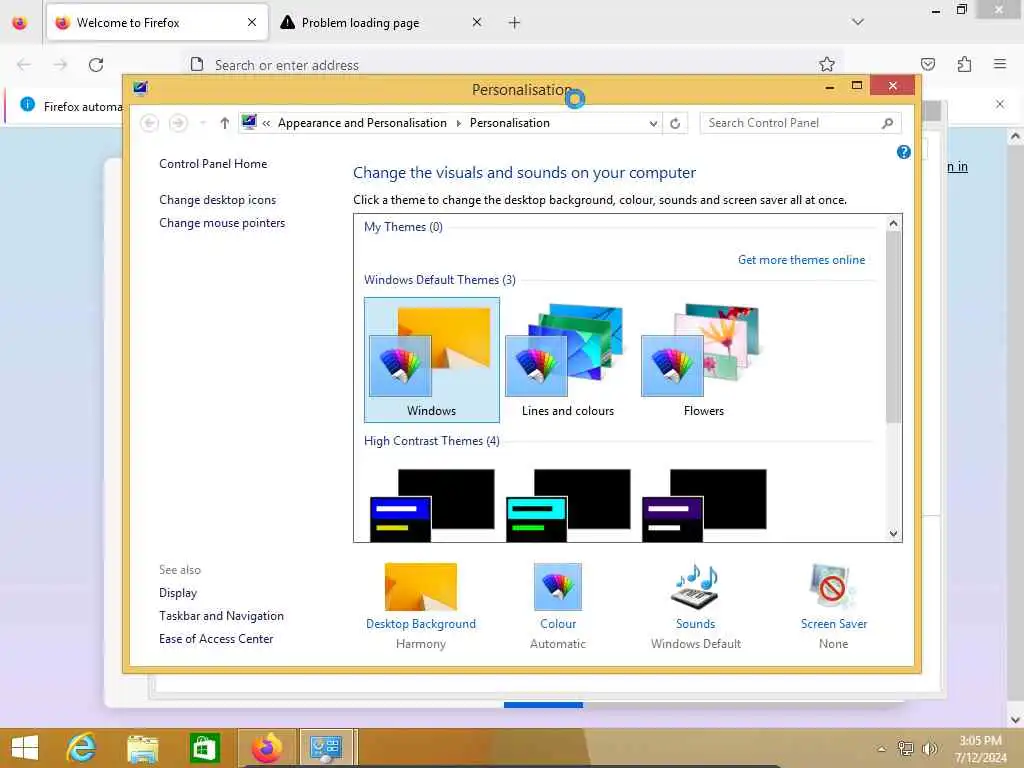Select the high contrast theme with purple bar
This screenshot has width=1024, height=768.
(x=703, y=505)
